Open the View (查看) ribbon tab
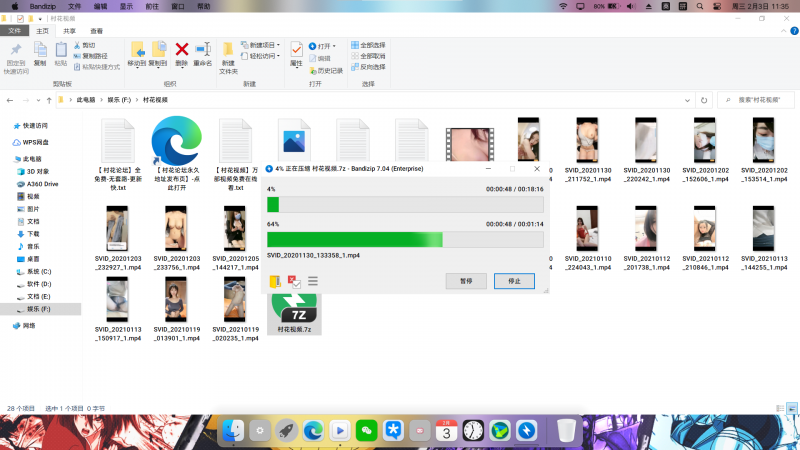 pyautogui.click(x=97, y=31)
